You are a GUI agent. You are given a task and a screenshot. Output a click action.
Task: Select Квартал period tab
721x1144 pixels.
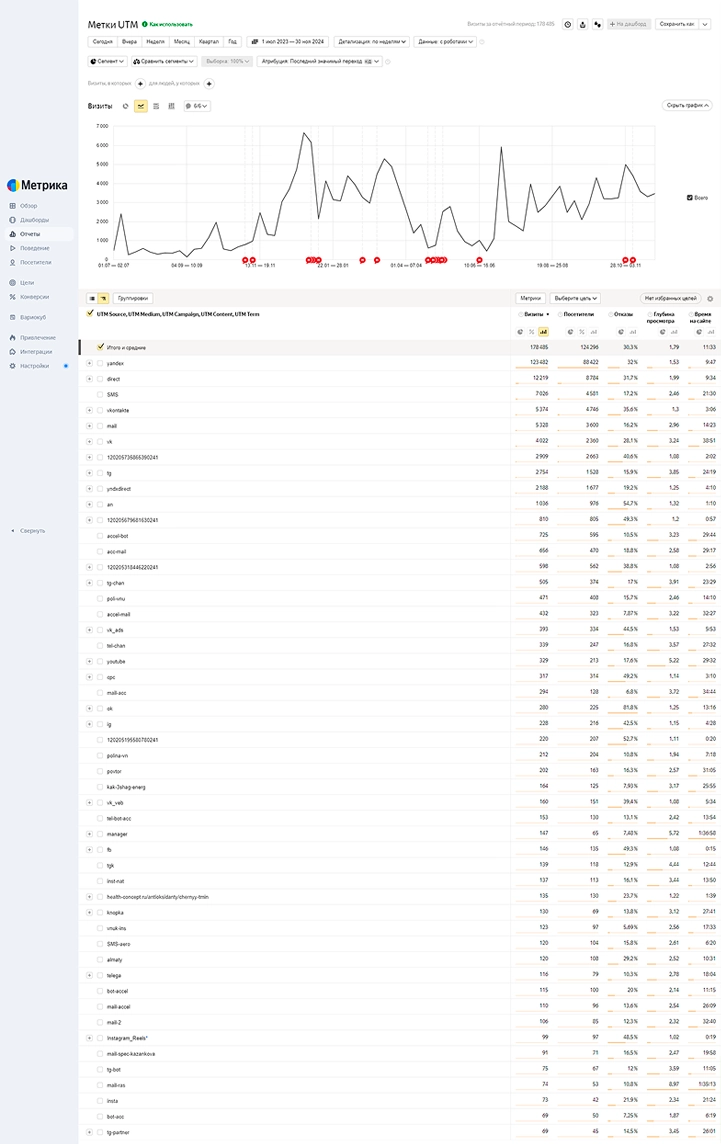(x=209, y=42)
